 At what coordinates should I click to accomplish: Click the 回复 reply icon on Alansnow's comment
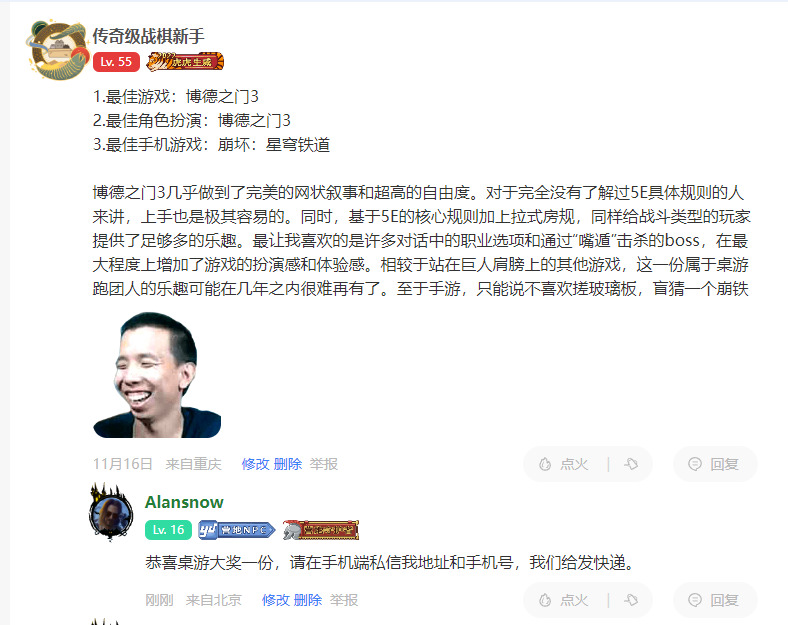695,600
